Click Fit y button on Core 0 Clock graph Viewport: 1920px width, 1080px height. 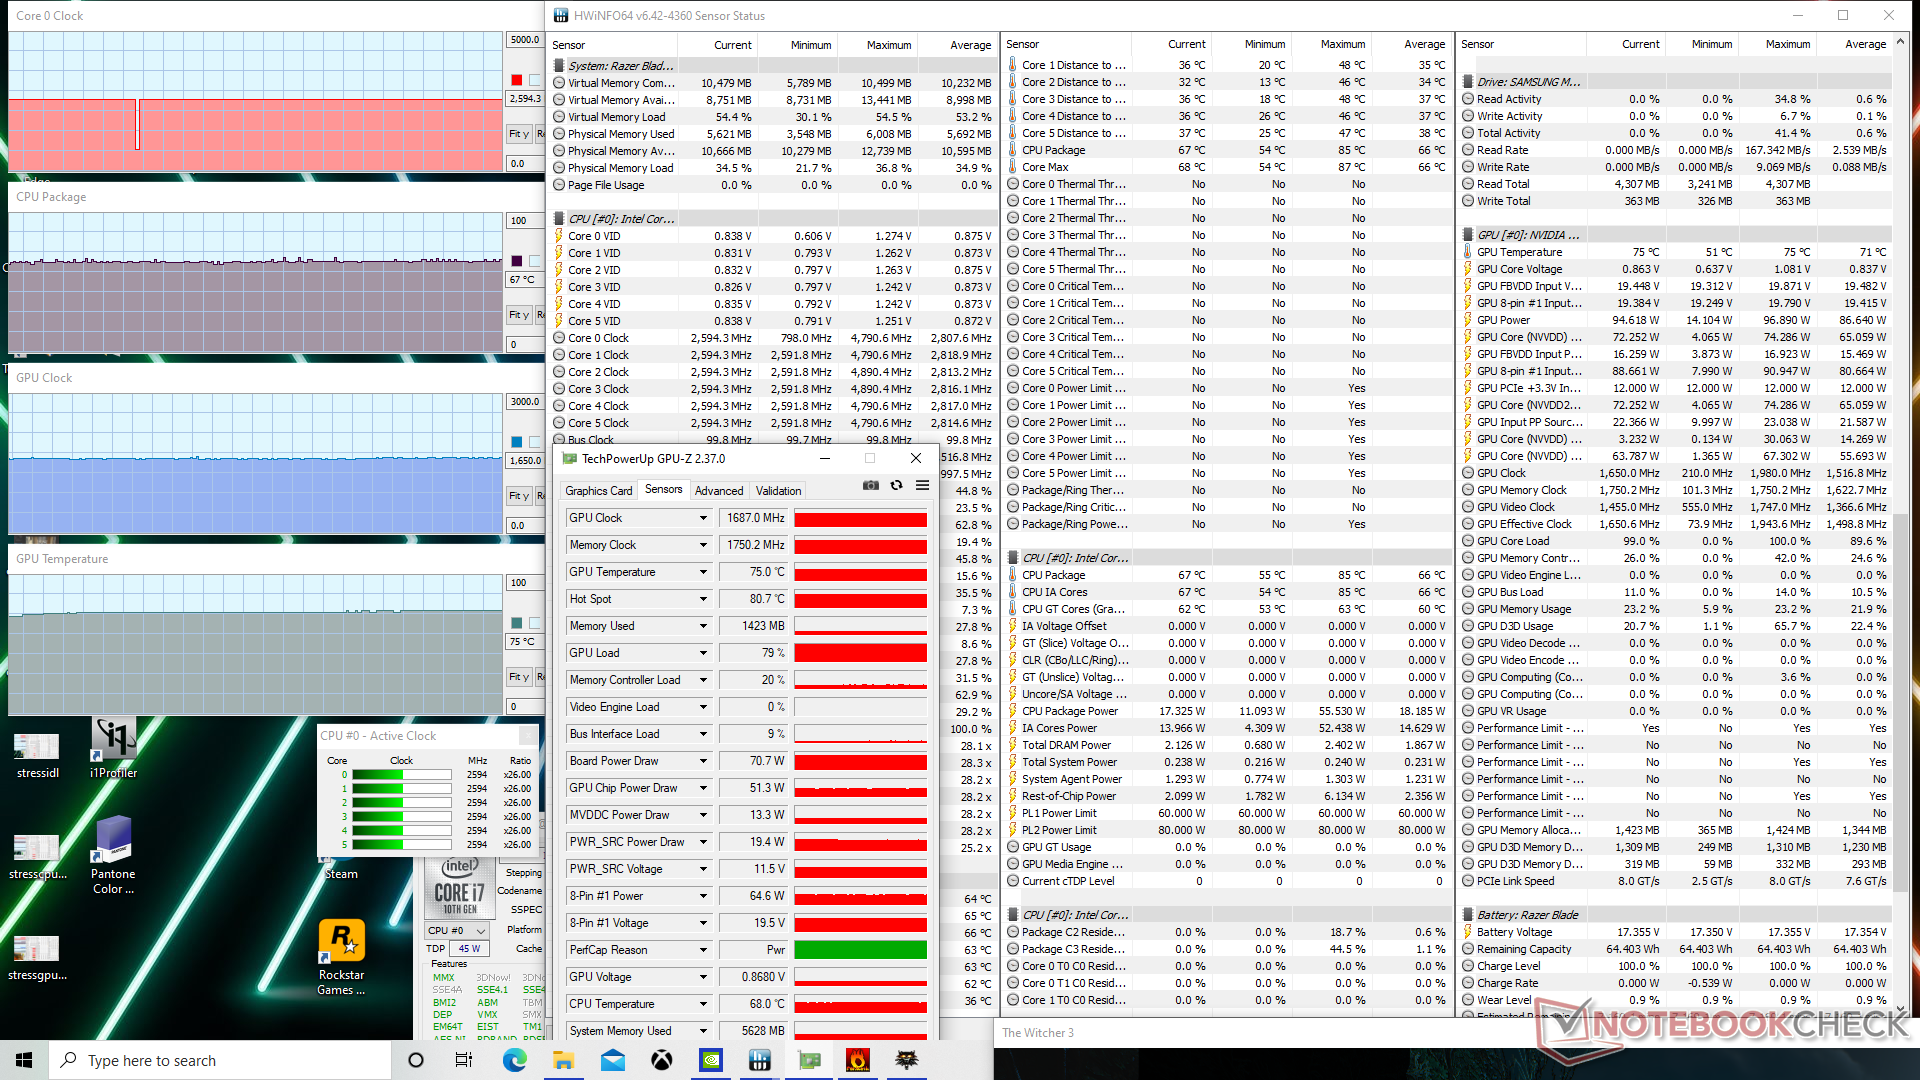tap(518, 134)
